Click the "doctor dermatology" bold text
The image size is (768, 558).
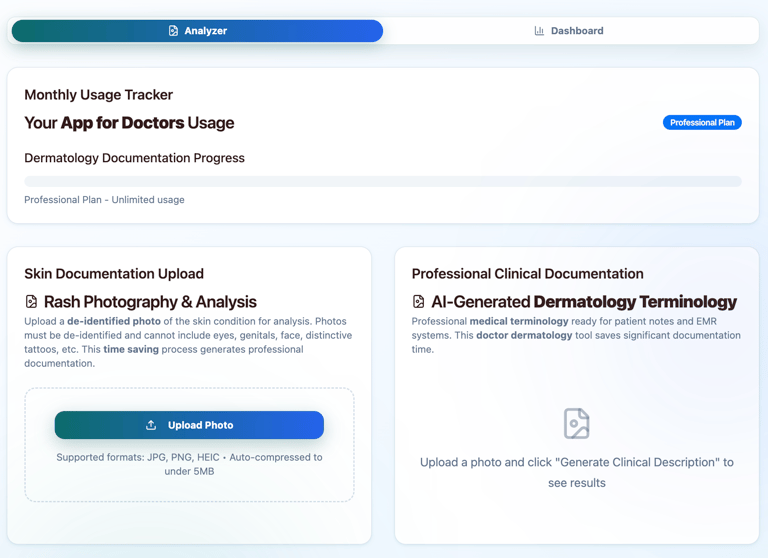coord(524,335)
